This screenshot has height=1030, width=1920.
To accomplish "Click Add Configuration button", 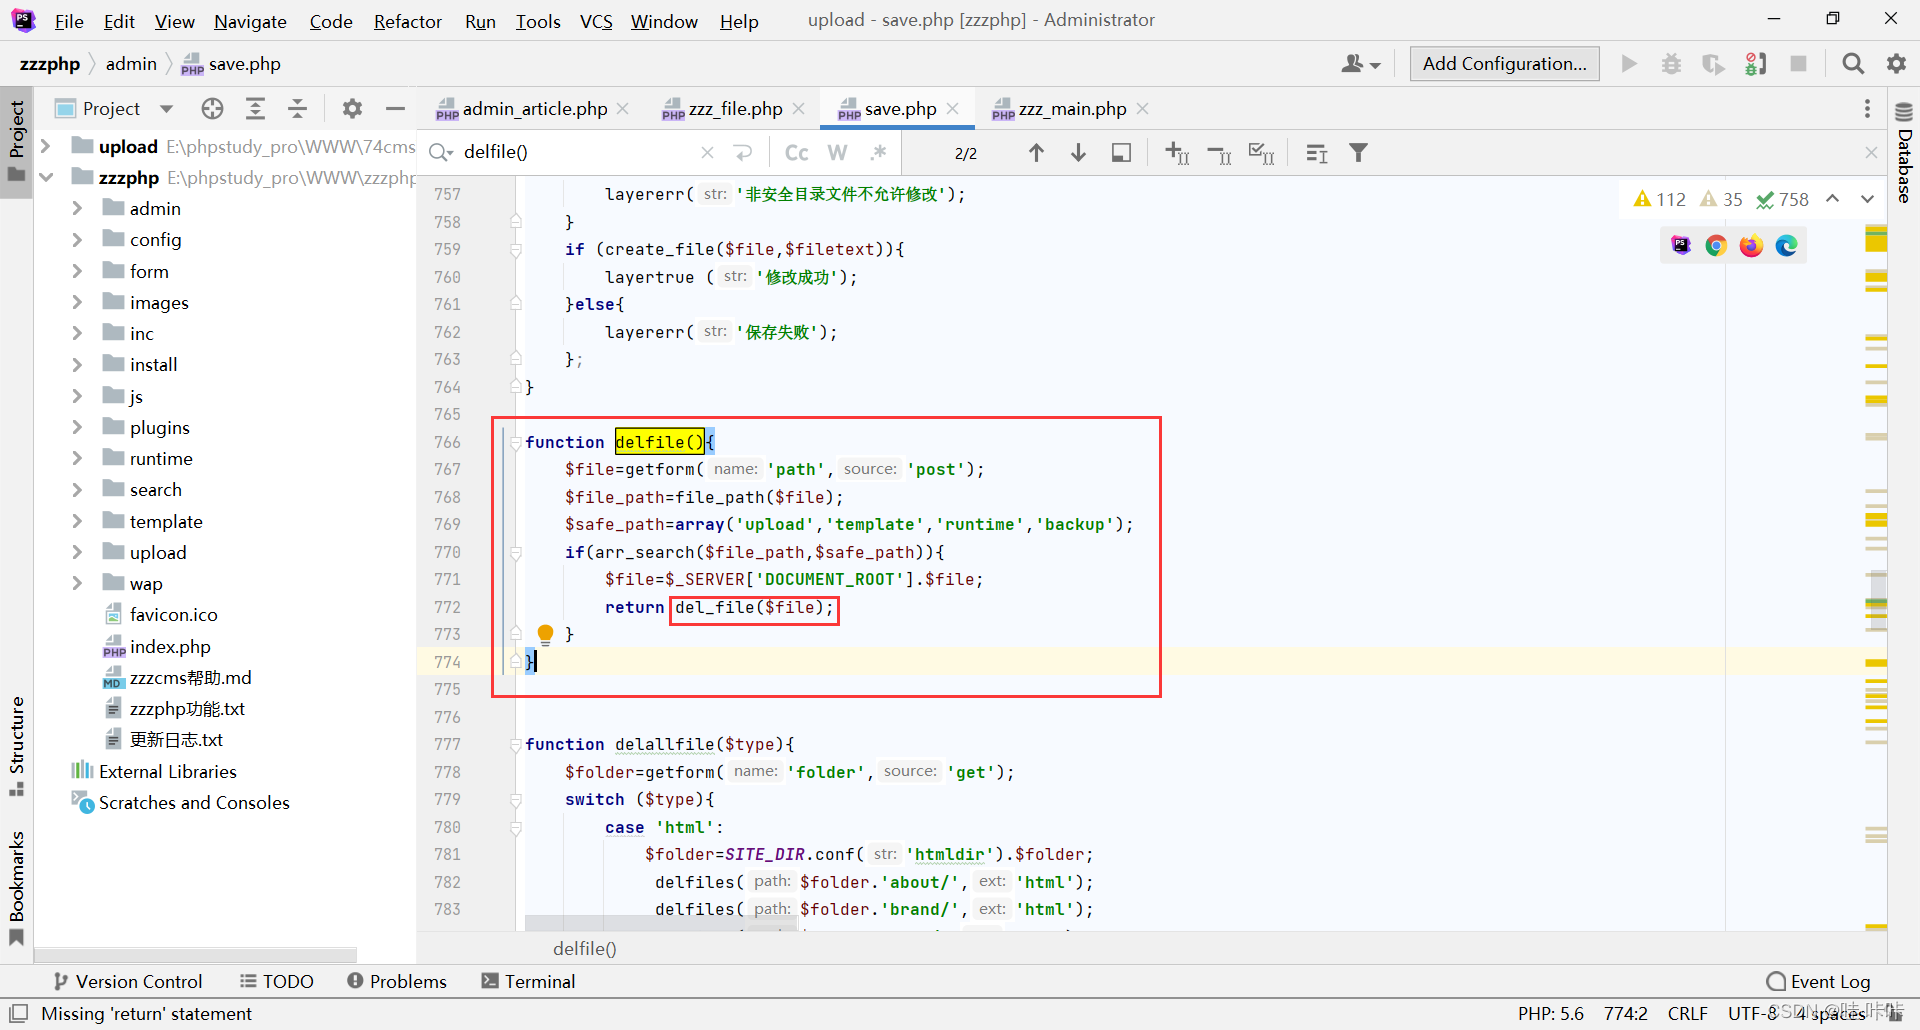I will click(x=1504, y=63).
